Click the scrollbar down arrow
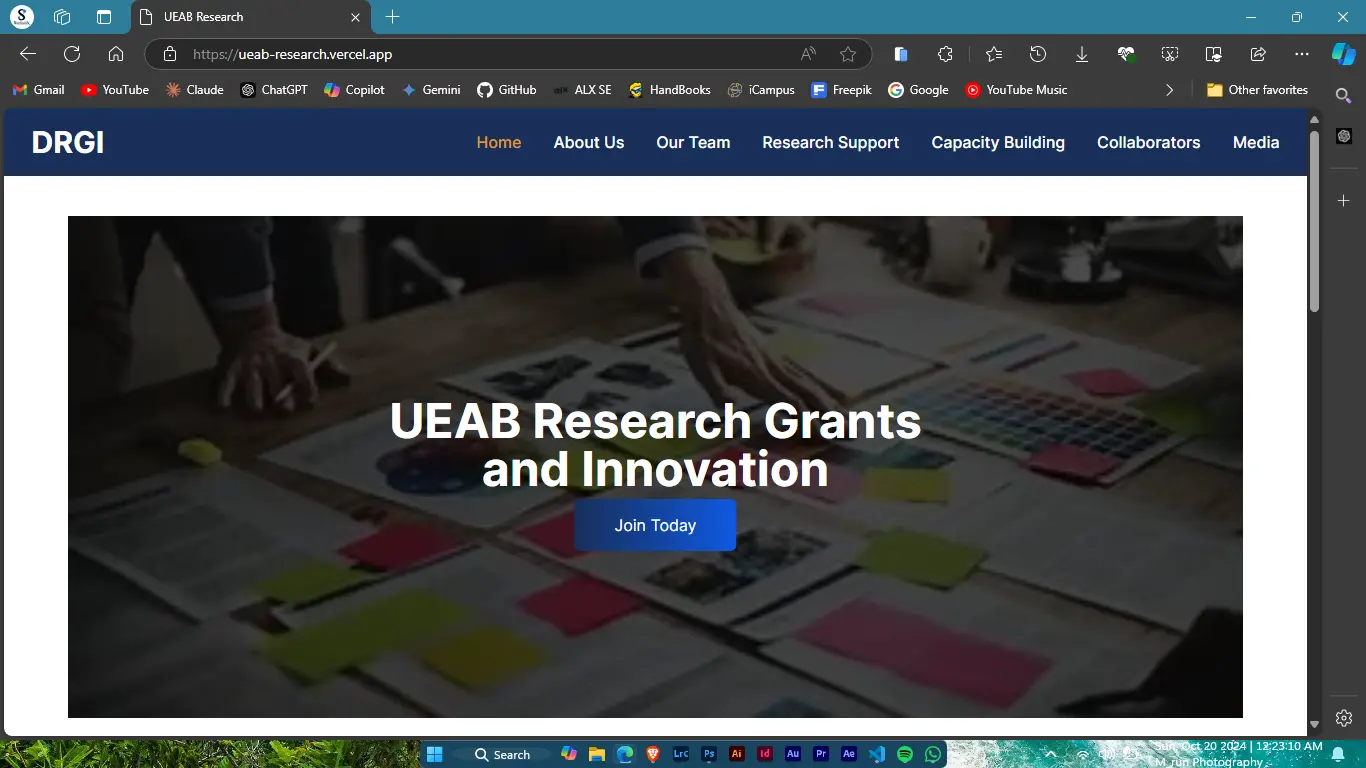 (1315, 725)
